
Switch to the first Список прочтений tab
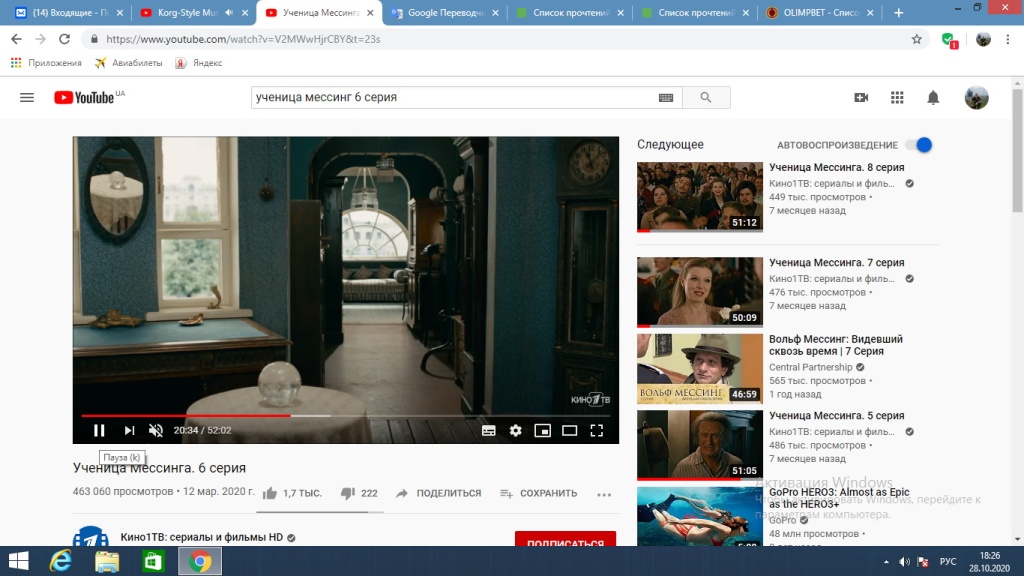[x=569, y=12]
